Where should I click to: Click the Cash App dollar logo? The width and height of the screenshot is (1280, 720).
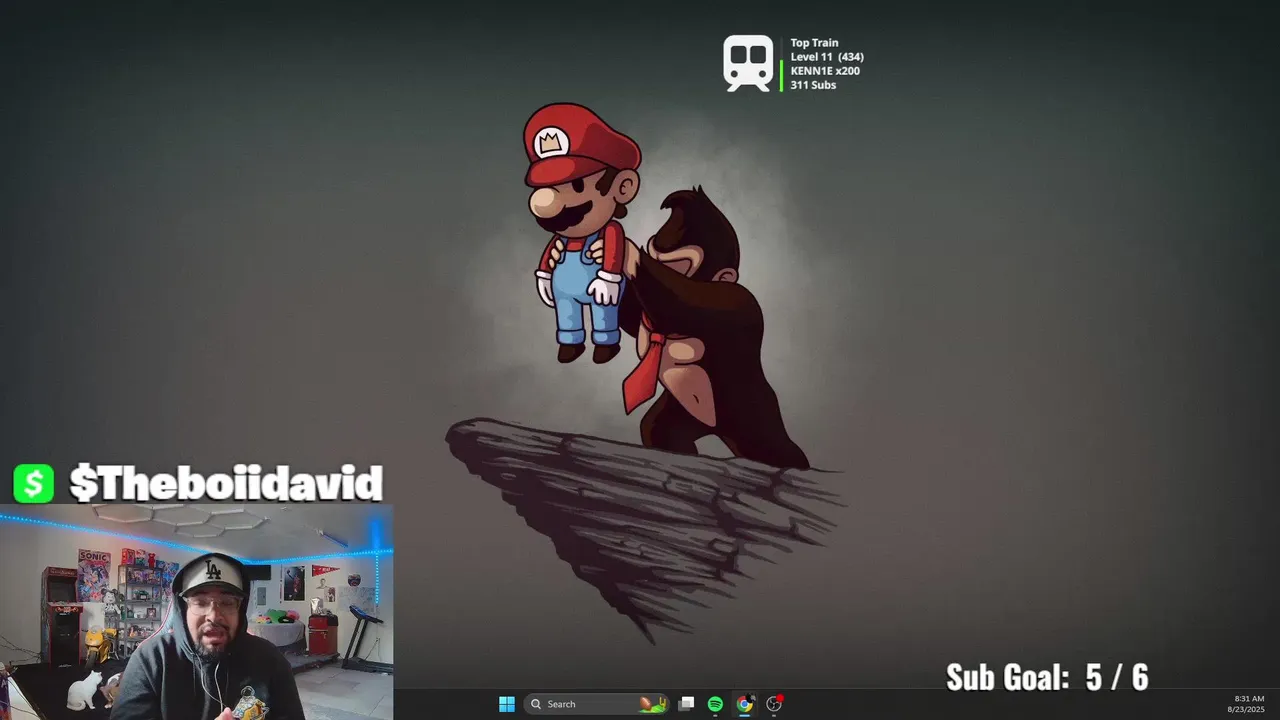coord(33,484)
